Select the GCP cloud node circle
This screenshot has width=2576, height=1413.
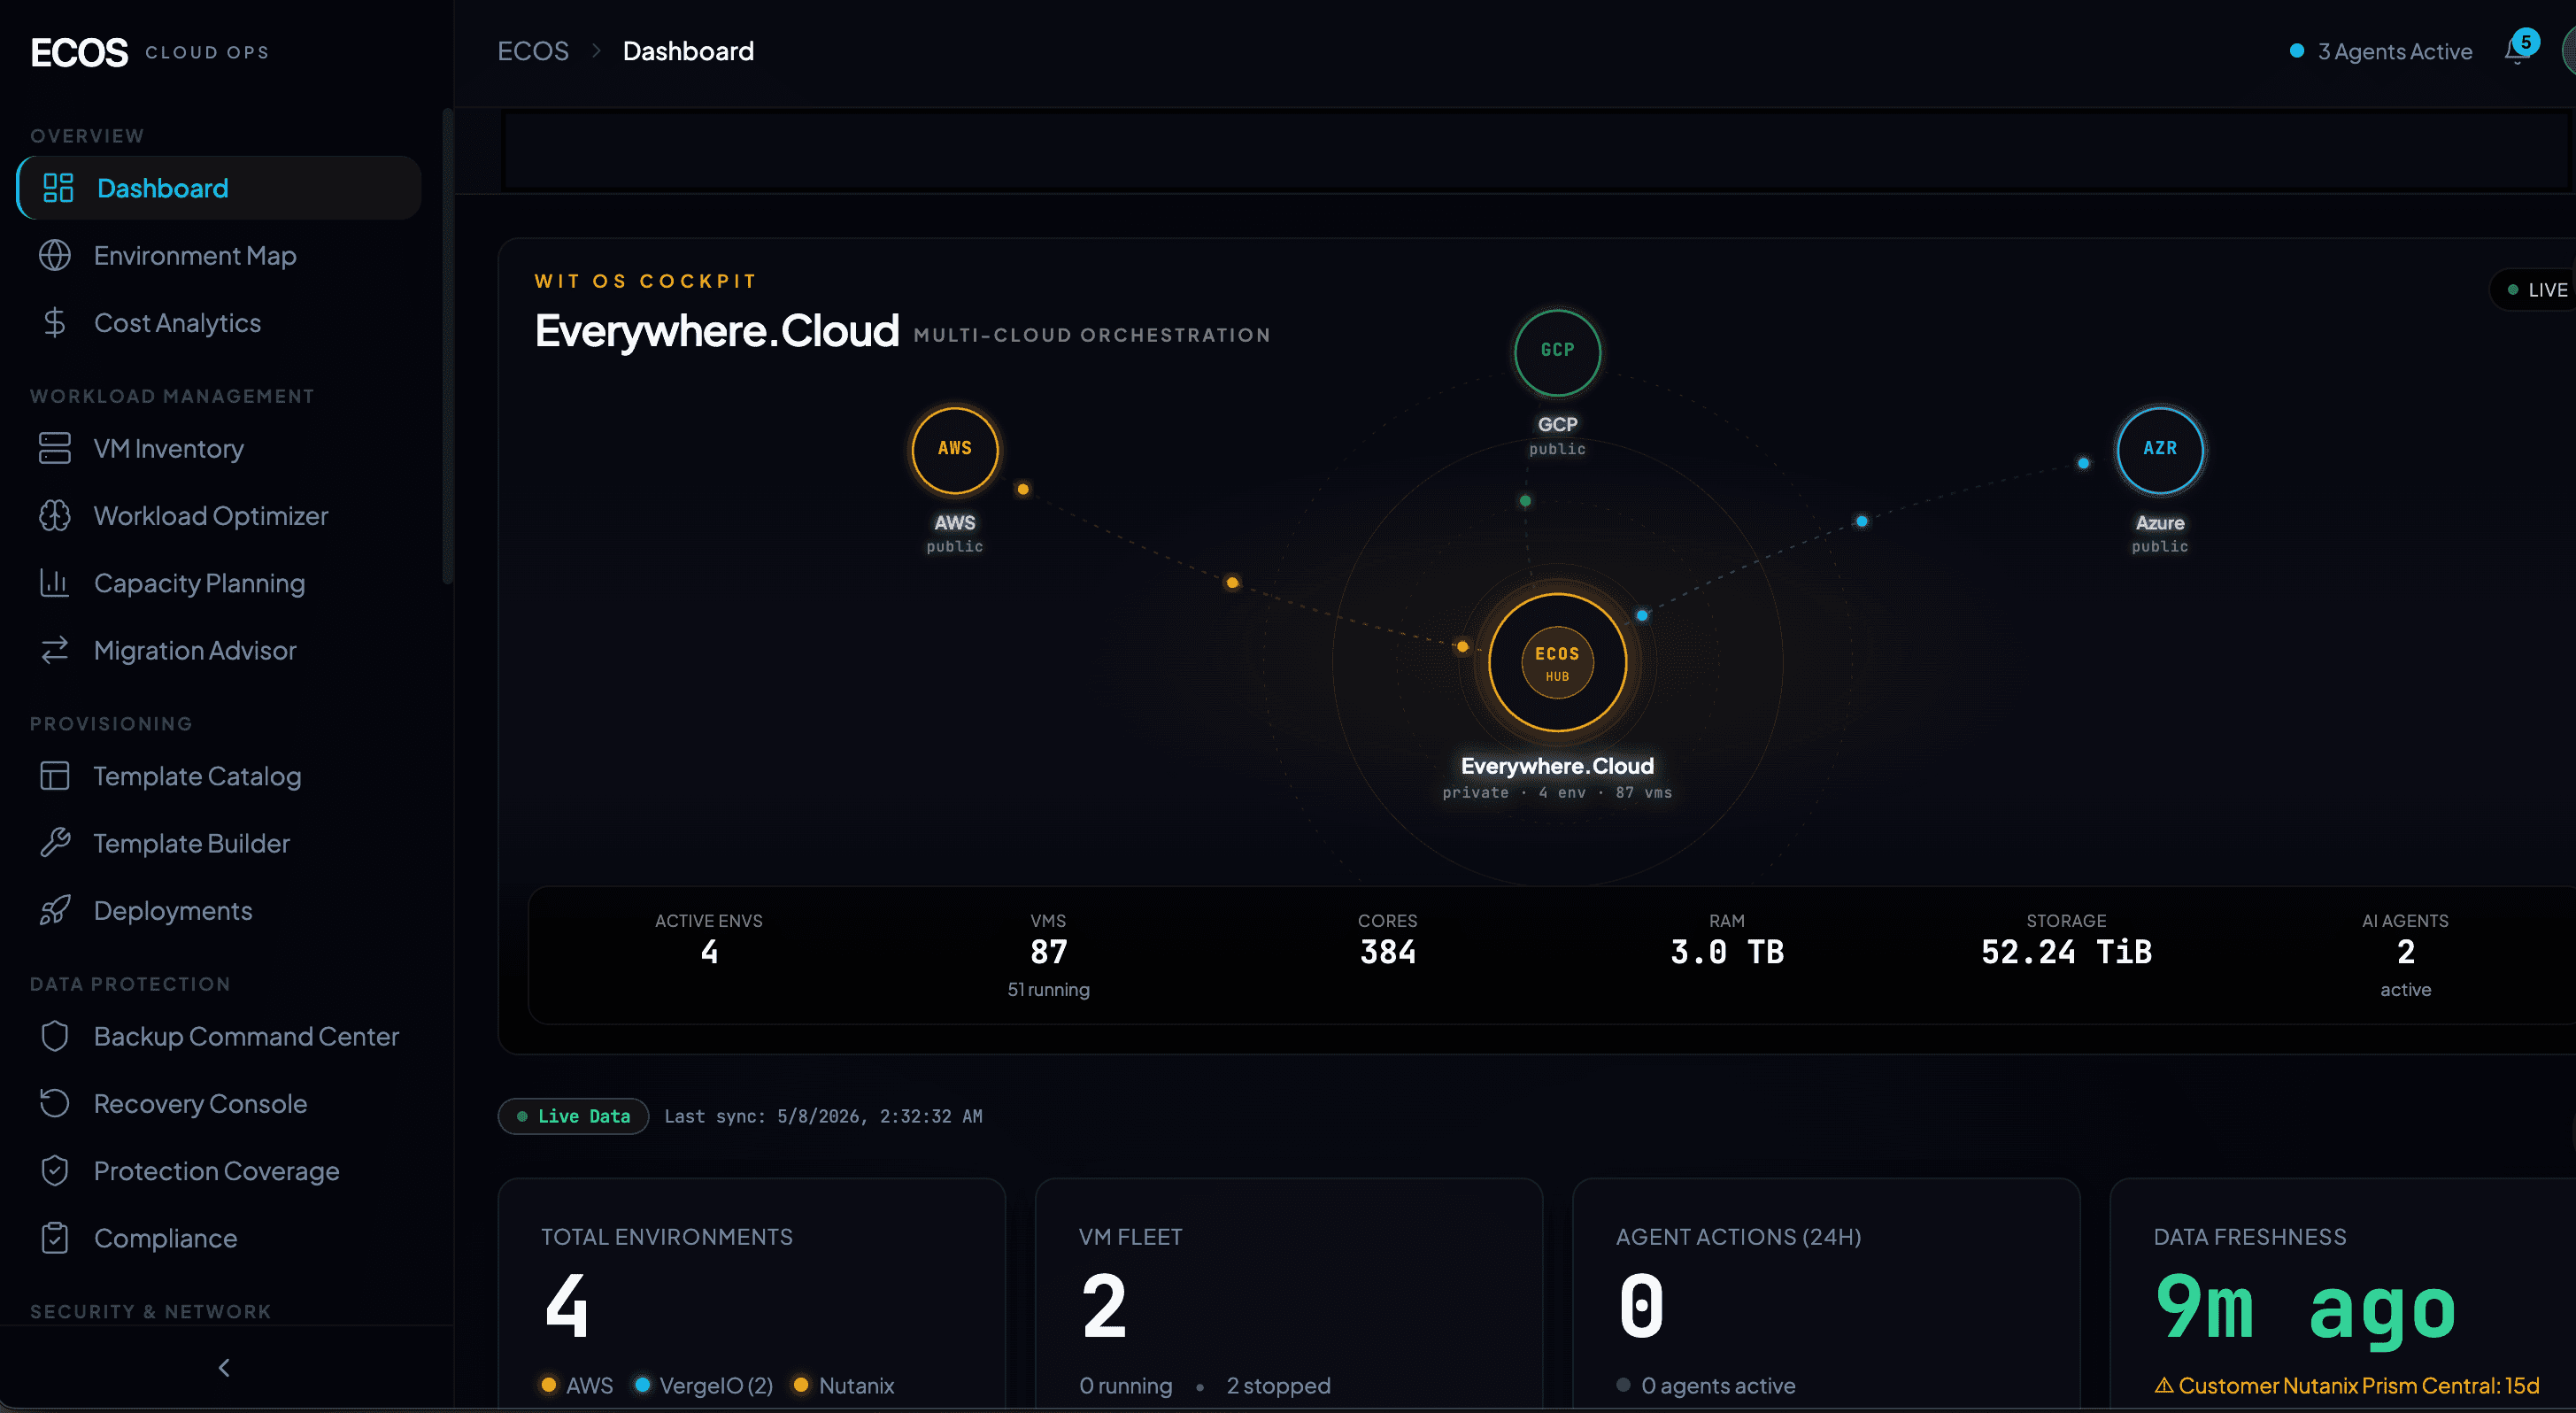[x=1557, y=352]
